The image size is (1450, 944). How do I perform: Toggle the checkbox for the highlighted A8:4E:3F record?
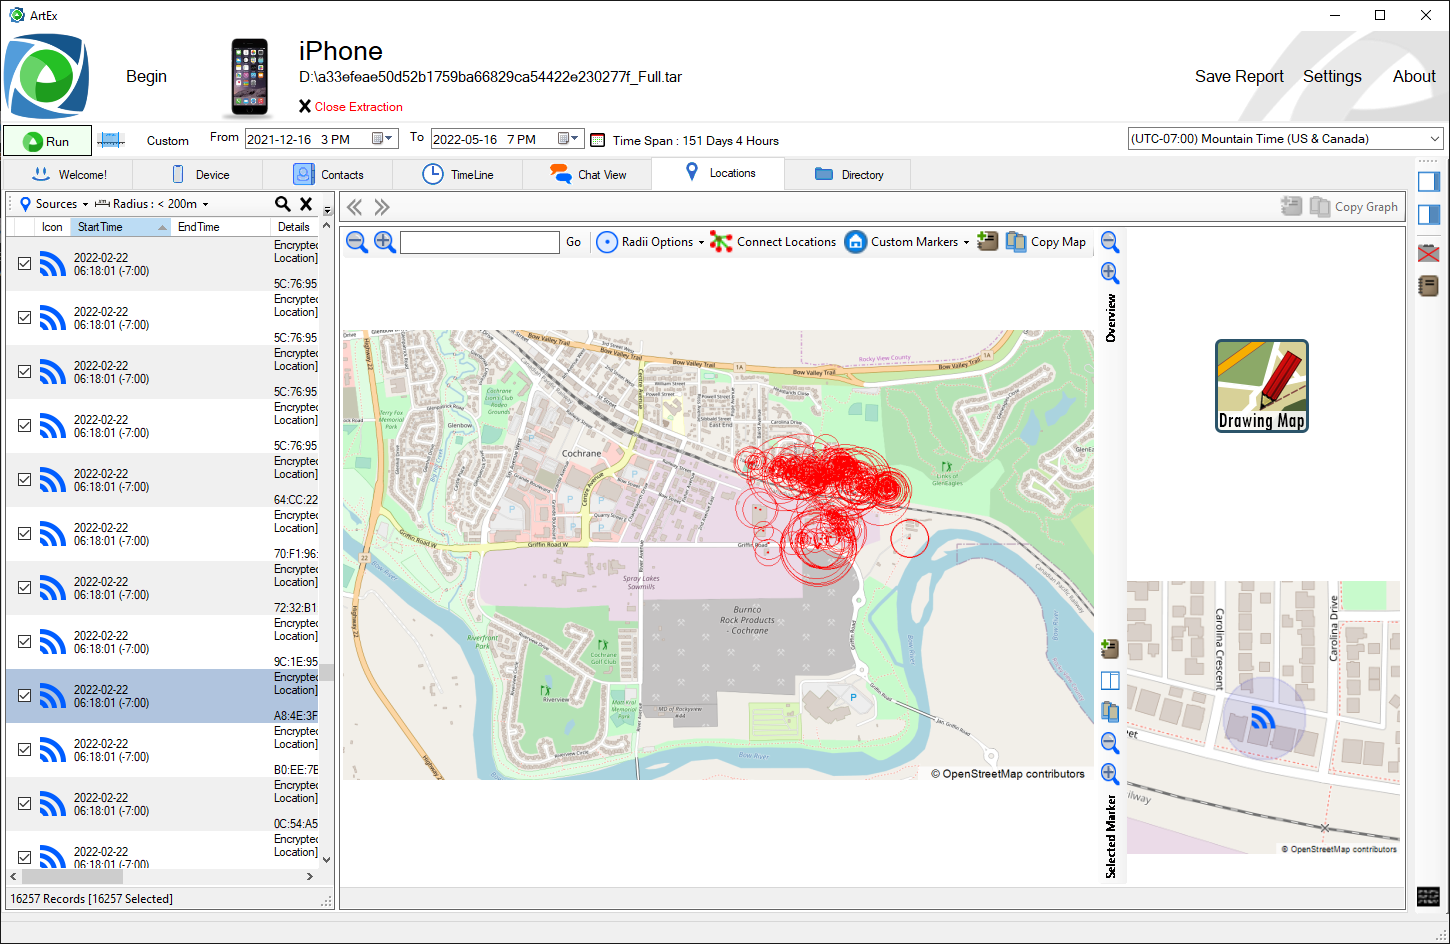(25, 696)
